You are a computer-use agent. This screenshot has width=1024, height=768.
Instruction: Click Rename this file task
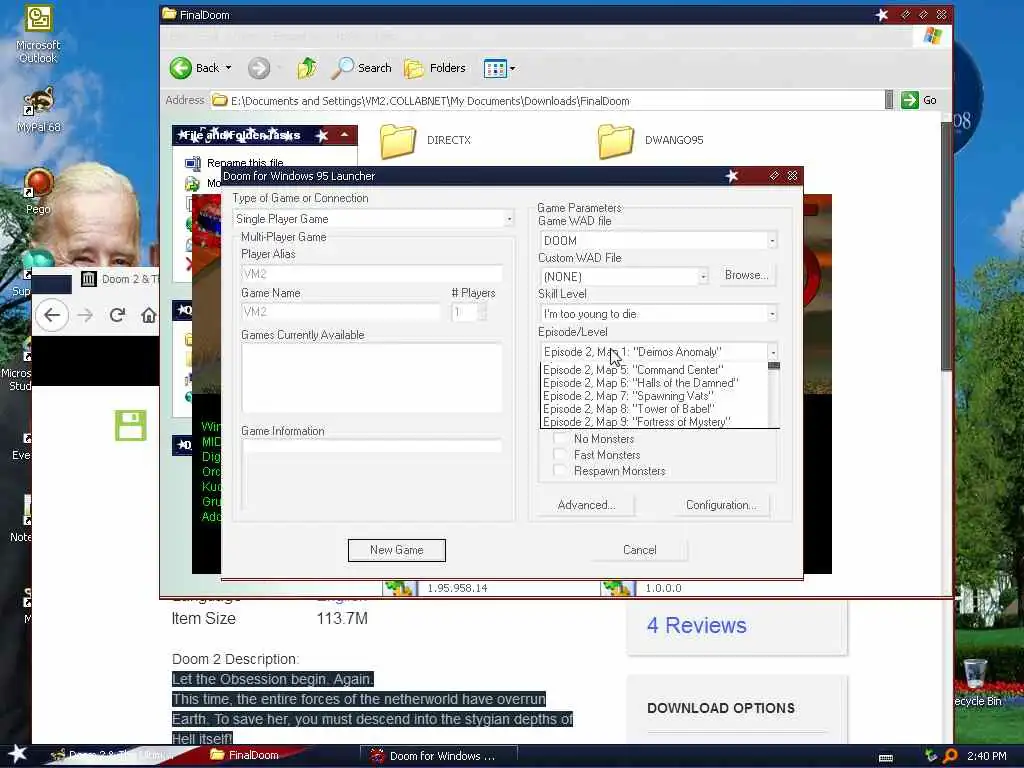(245, 163)
